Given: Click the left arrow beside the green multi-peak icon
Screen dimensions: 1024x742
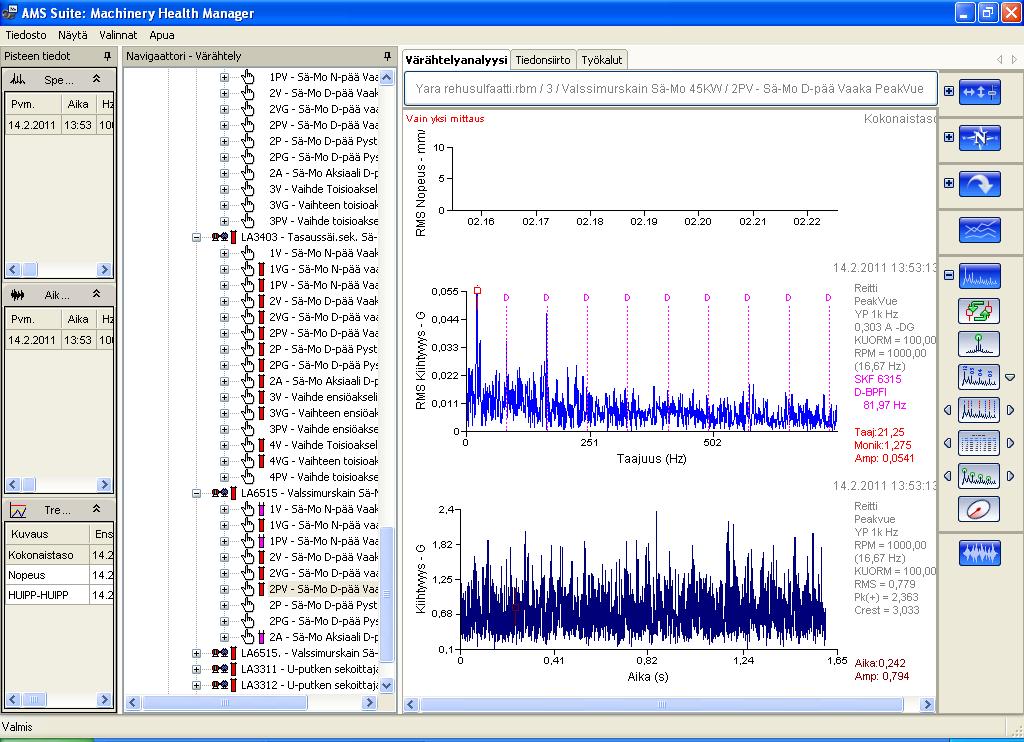Looking at the screenshot, I should (x=948, y=476).
